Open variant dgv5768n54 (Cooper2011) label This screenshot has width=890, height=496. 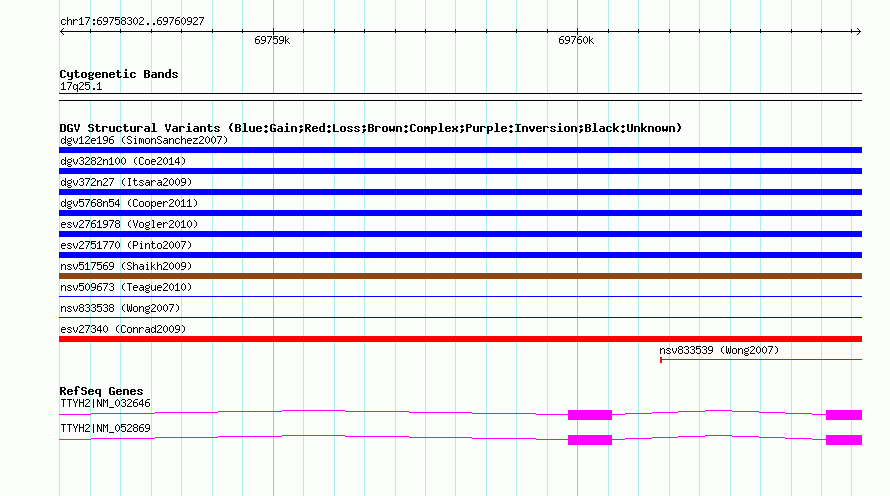(x=129, y=203)
